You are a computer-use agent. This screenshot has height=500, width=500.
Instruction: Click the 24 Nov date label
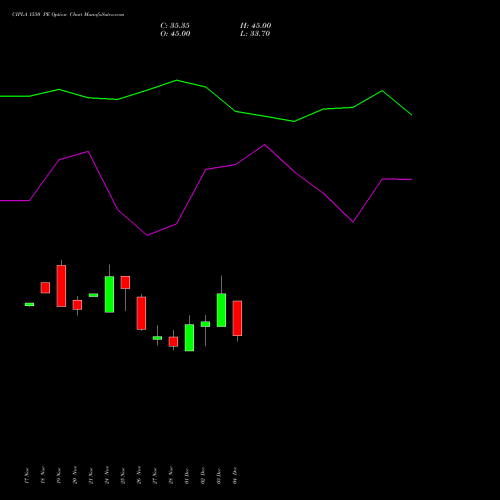point(107,475)
